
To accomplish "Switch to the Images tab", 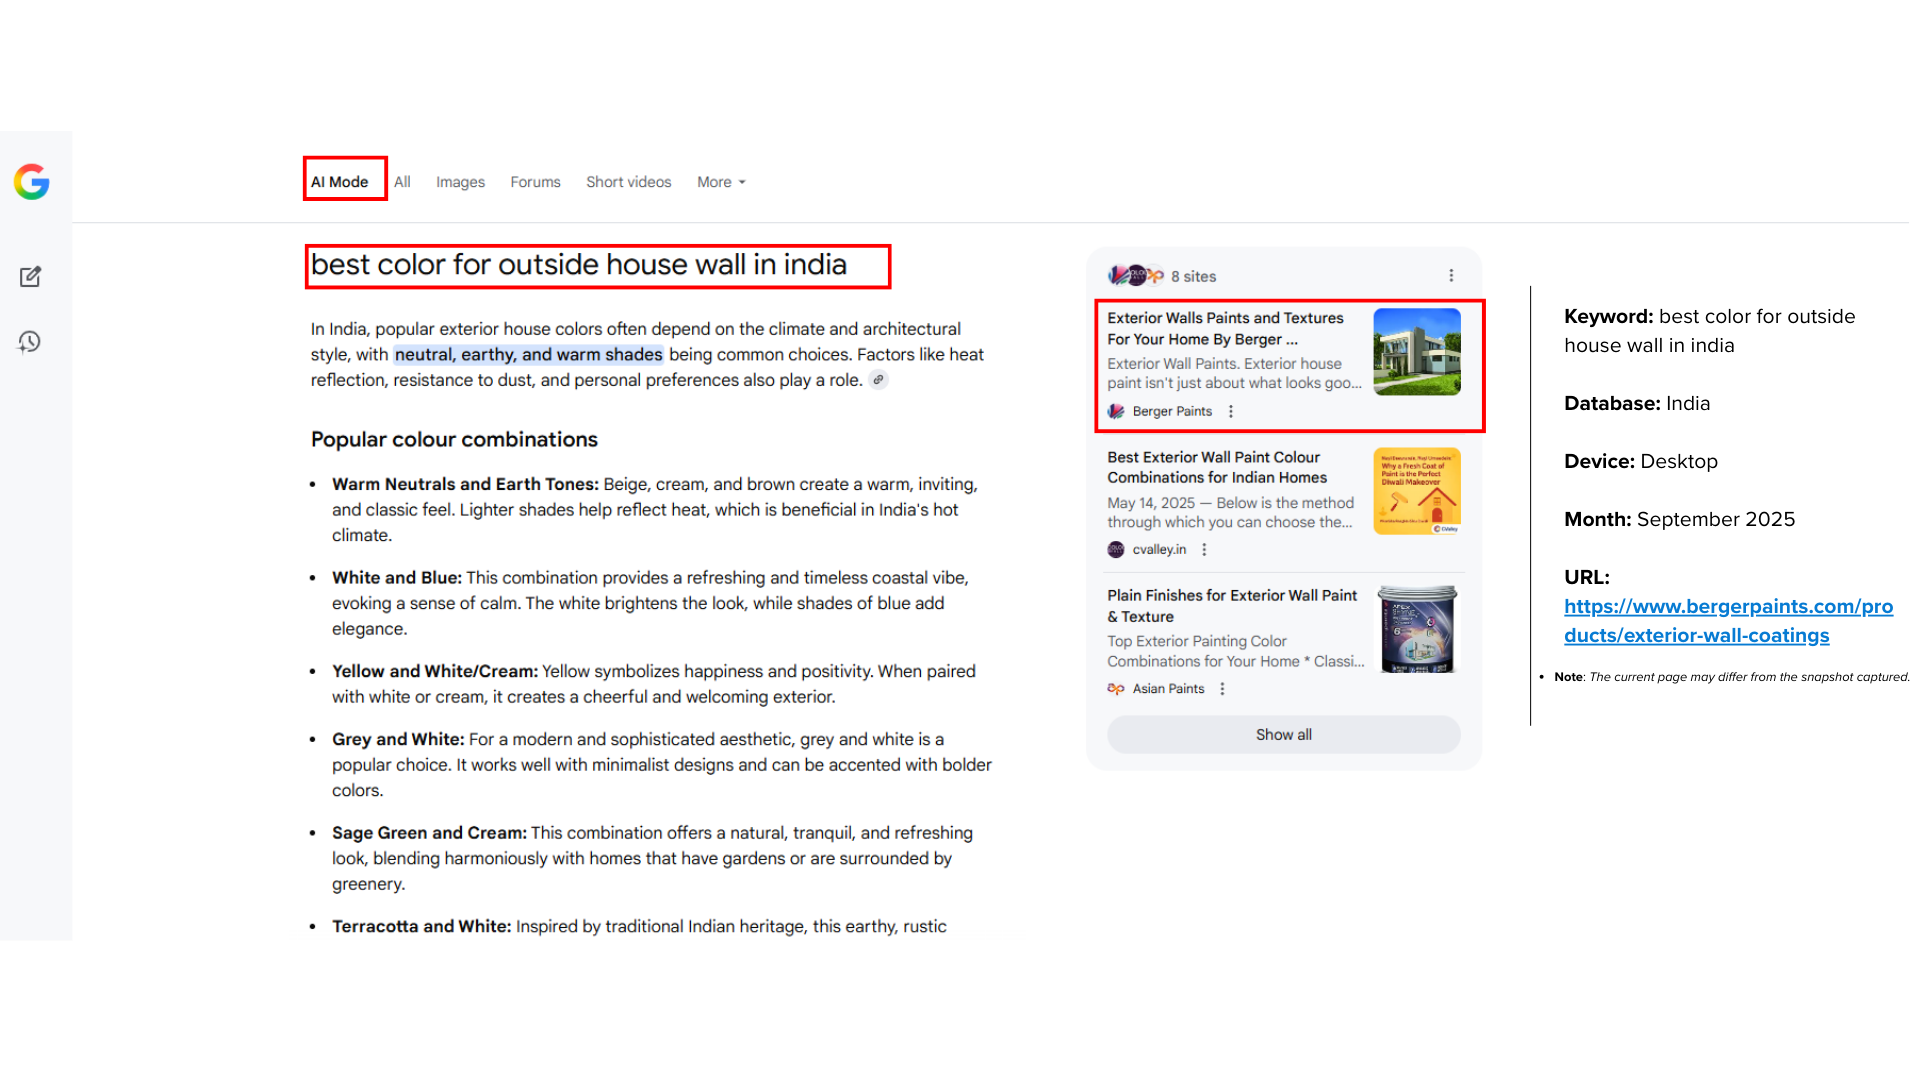I will 460,182.
